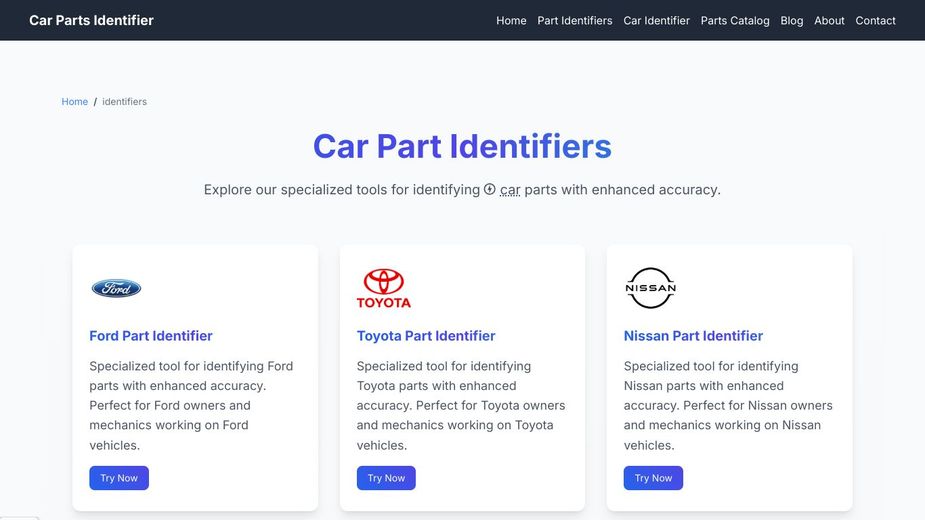
Task: Open the Ford Part Identifier heading link
Action: coord(151,336)
